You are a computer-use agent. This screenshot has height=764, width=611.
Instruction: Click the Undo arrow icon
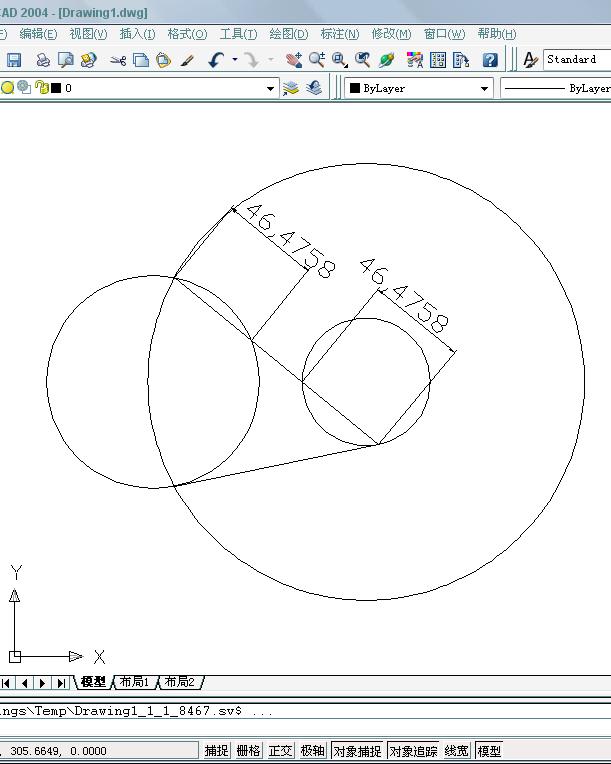coord(216,60)
